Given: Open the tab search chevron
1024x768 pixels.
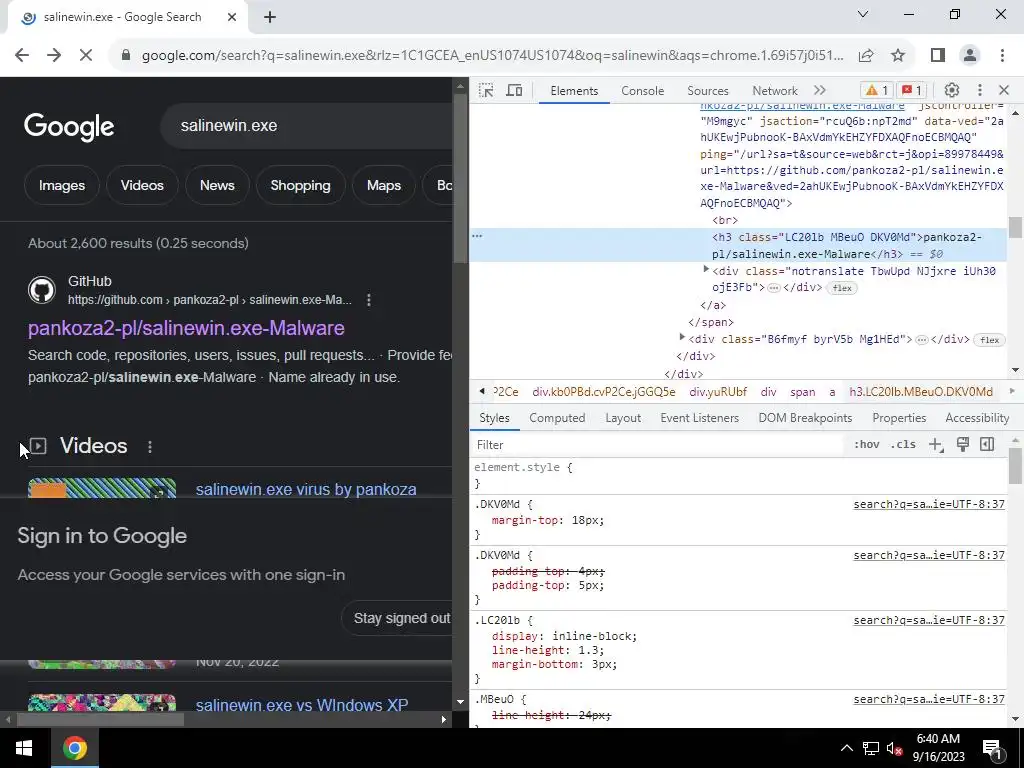Looking at the screenshot, I should 863,14.
